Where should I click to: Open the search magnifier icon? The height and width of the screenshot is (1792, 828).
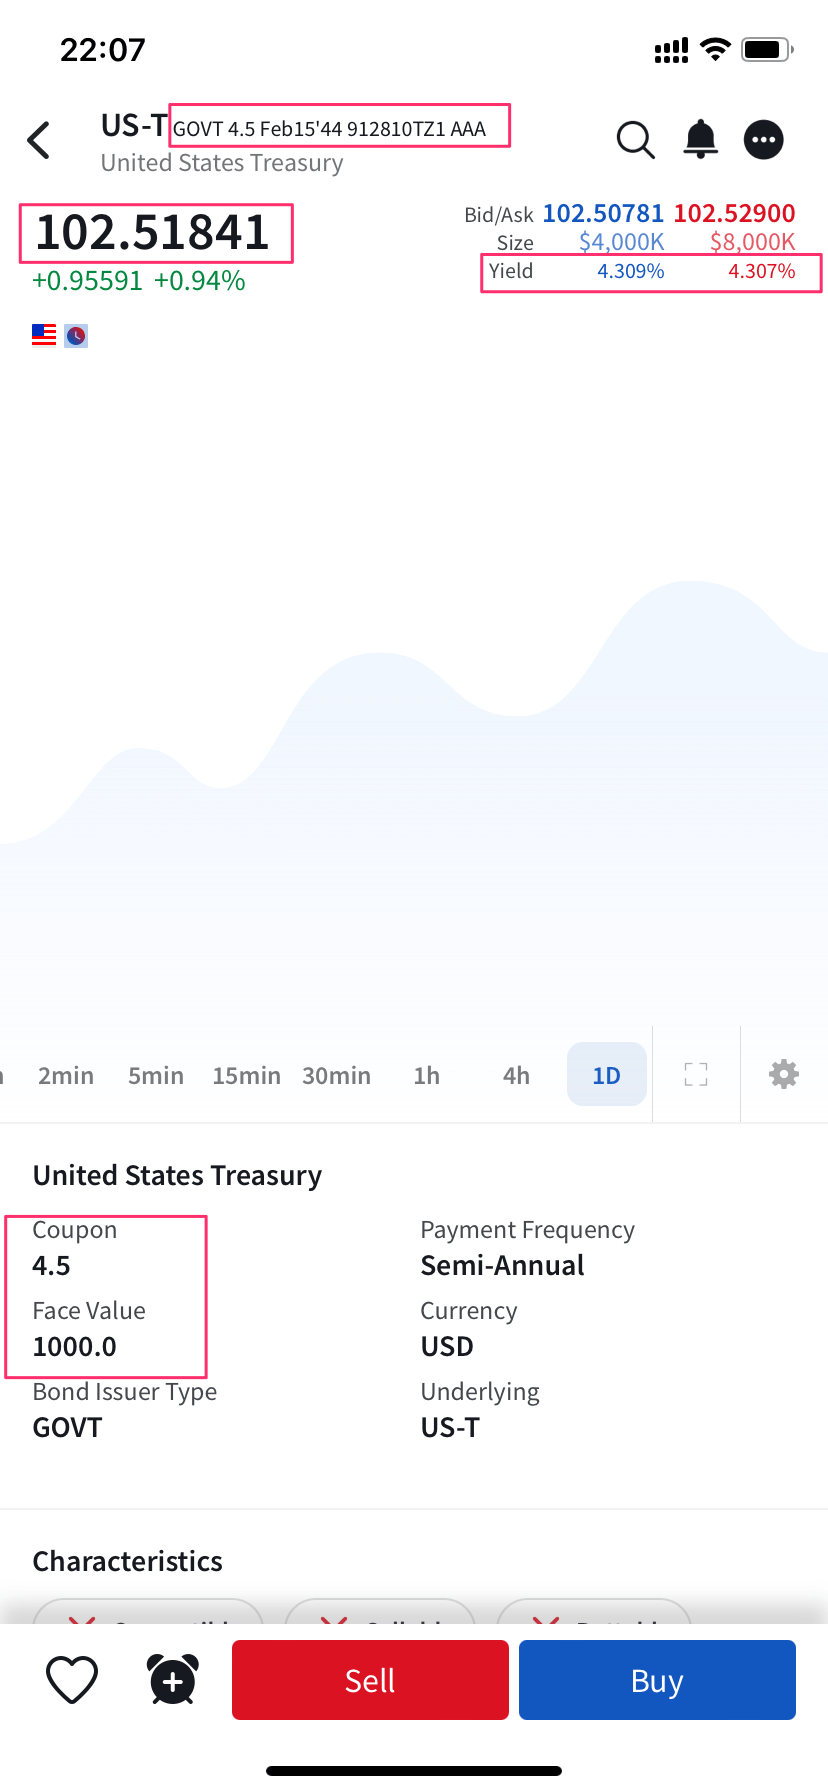coord(635,140)
